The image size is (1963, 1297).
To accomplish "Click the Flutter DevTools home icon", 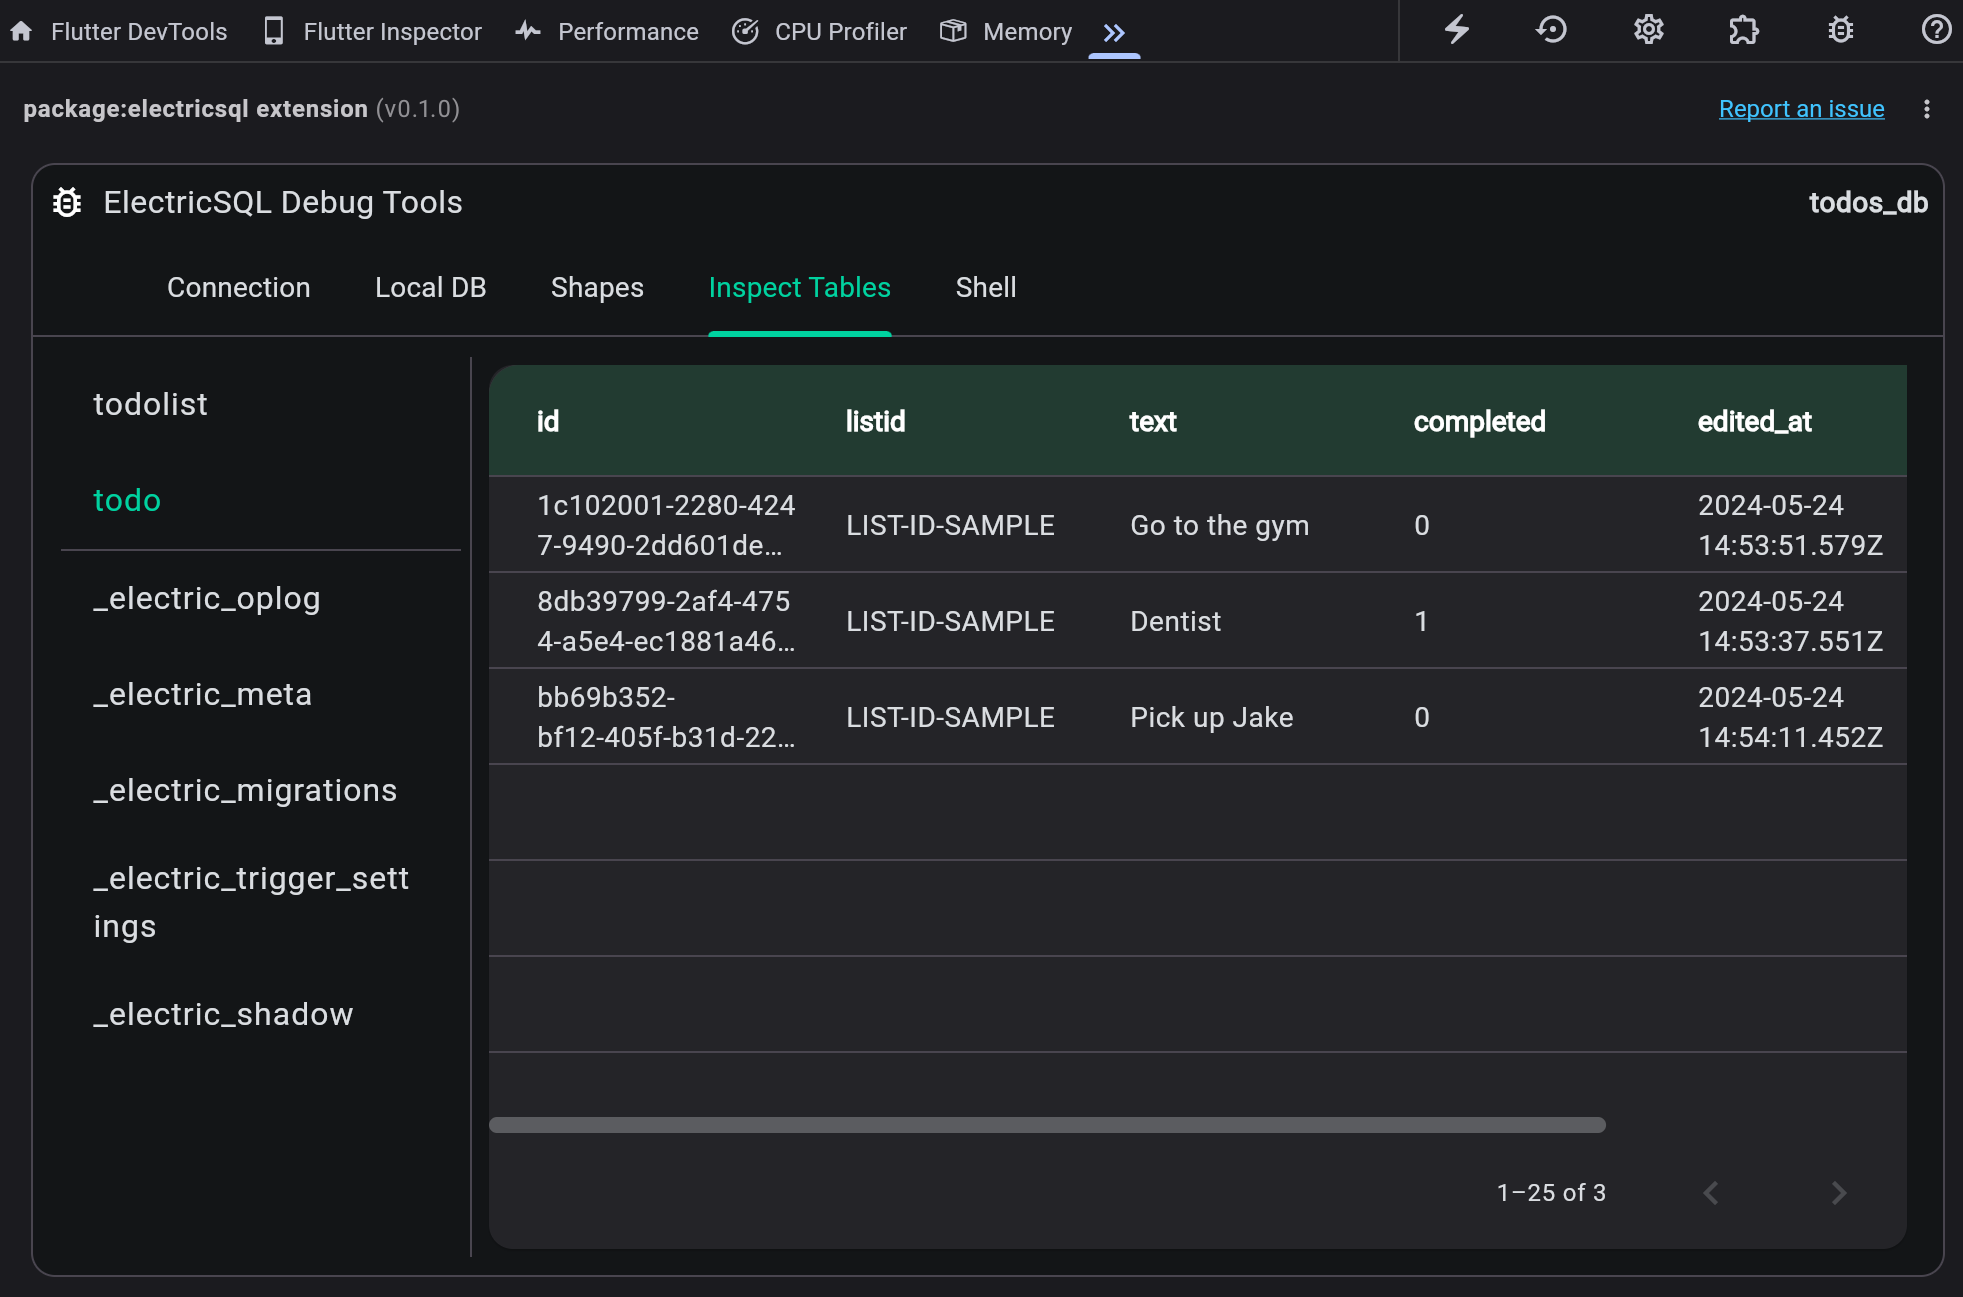I will pyautogui.click(x=21, y=31).
